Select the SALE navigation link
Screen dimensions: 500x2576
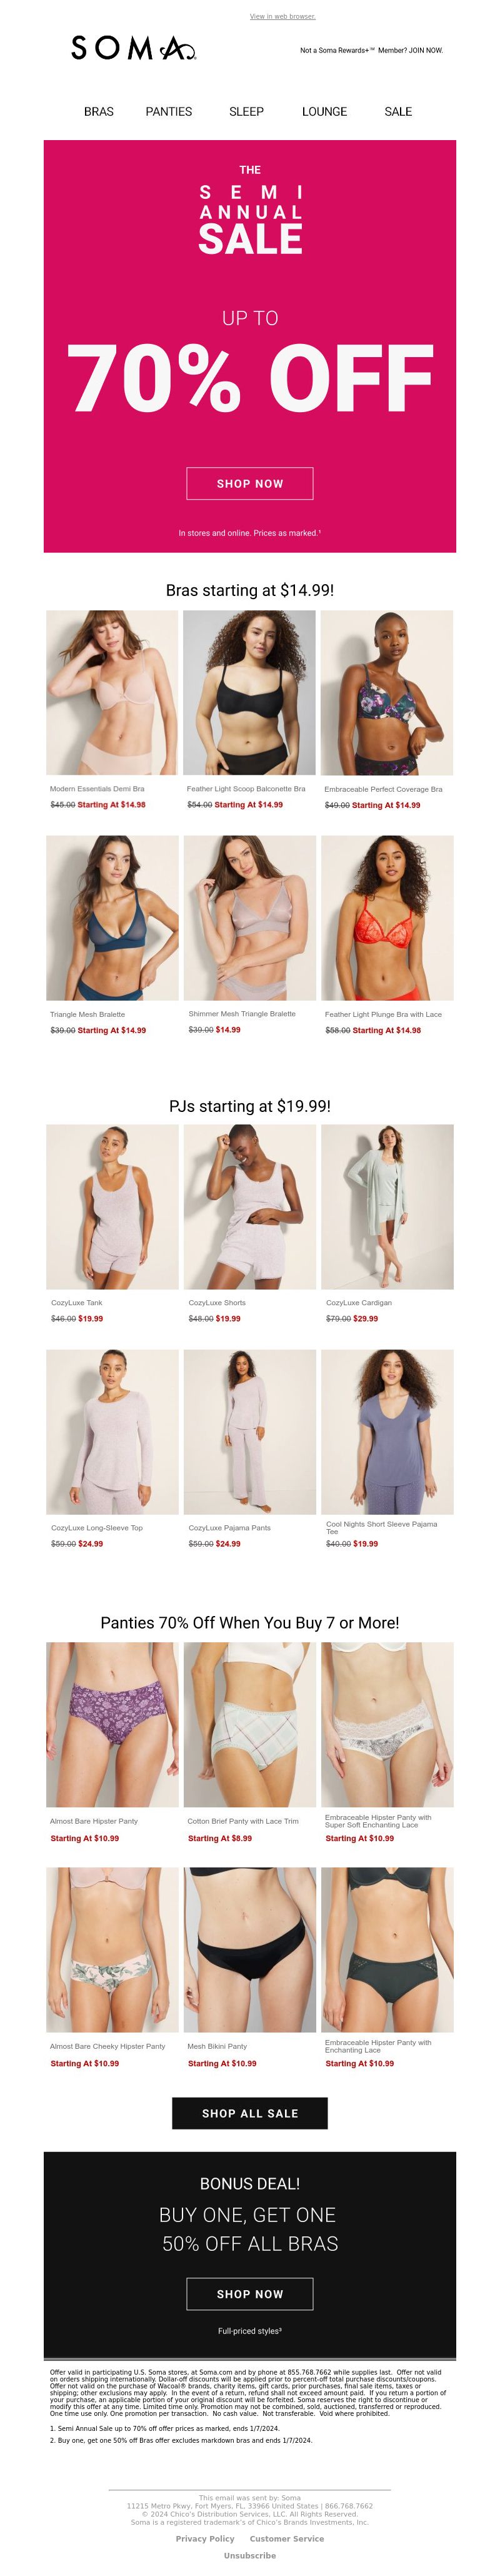coord(398,112)
